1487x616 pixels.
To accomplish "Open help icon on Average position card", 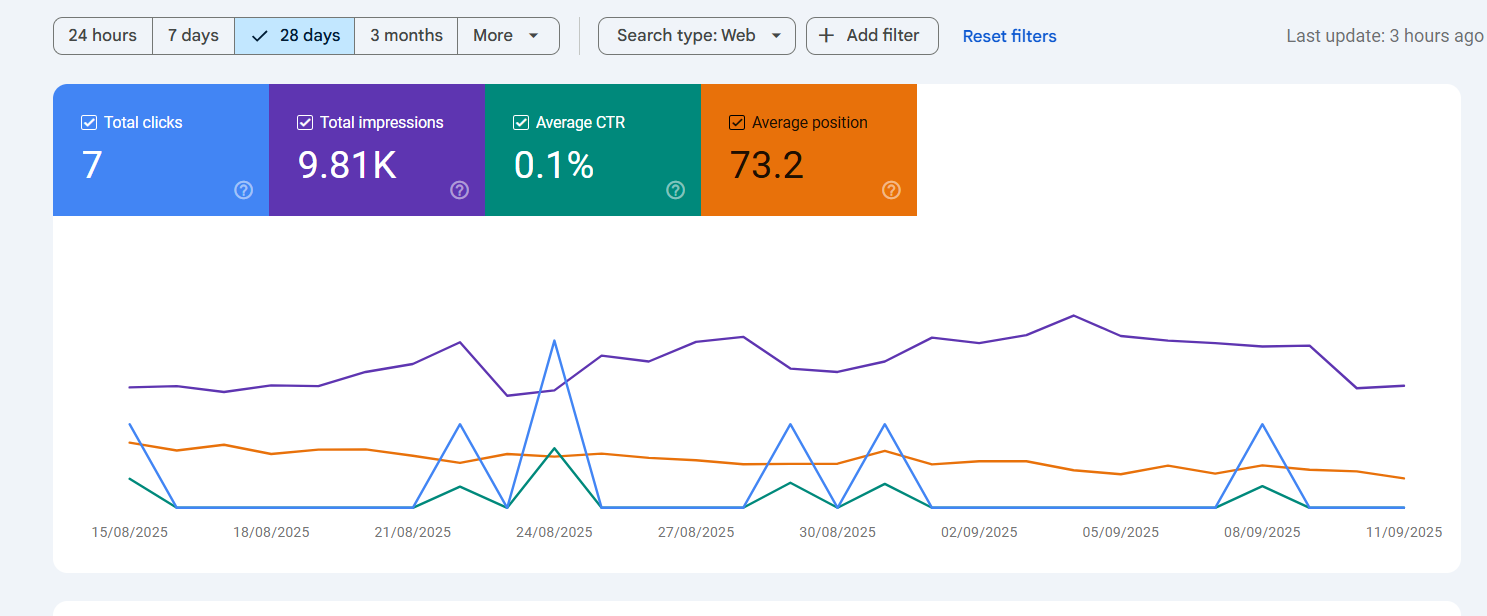I will (x=891, y=190).
